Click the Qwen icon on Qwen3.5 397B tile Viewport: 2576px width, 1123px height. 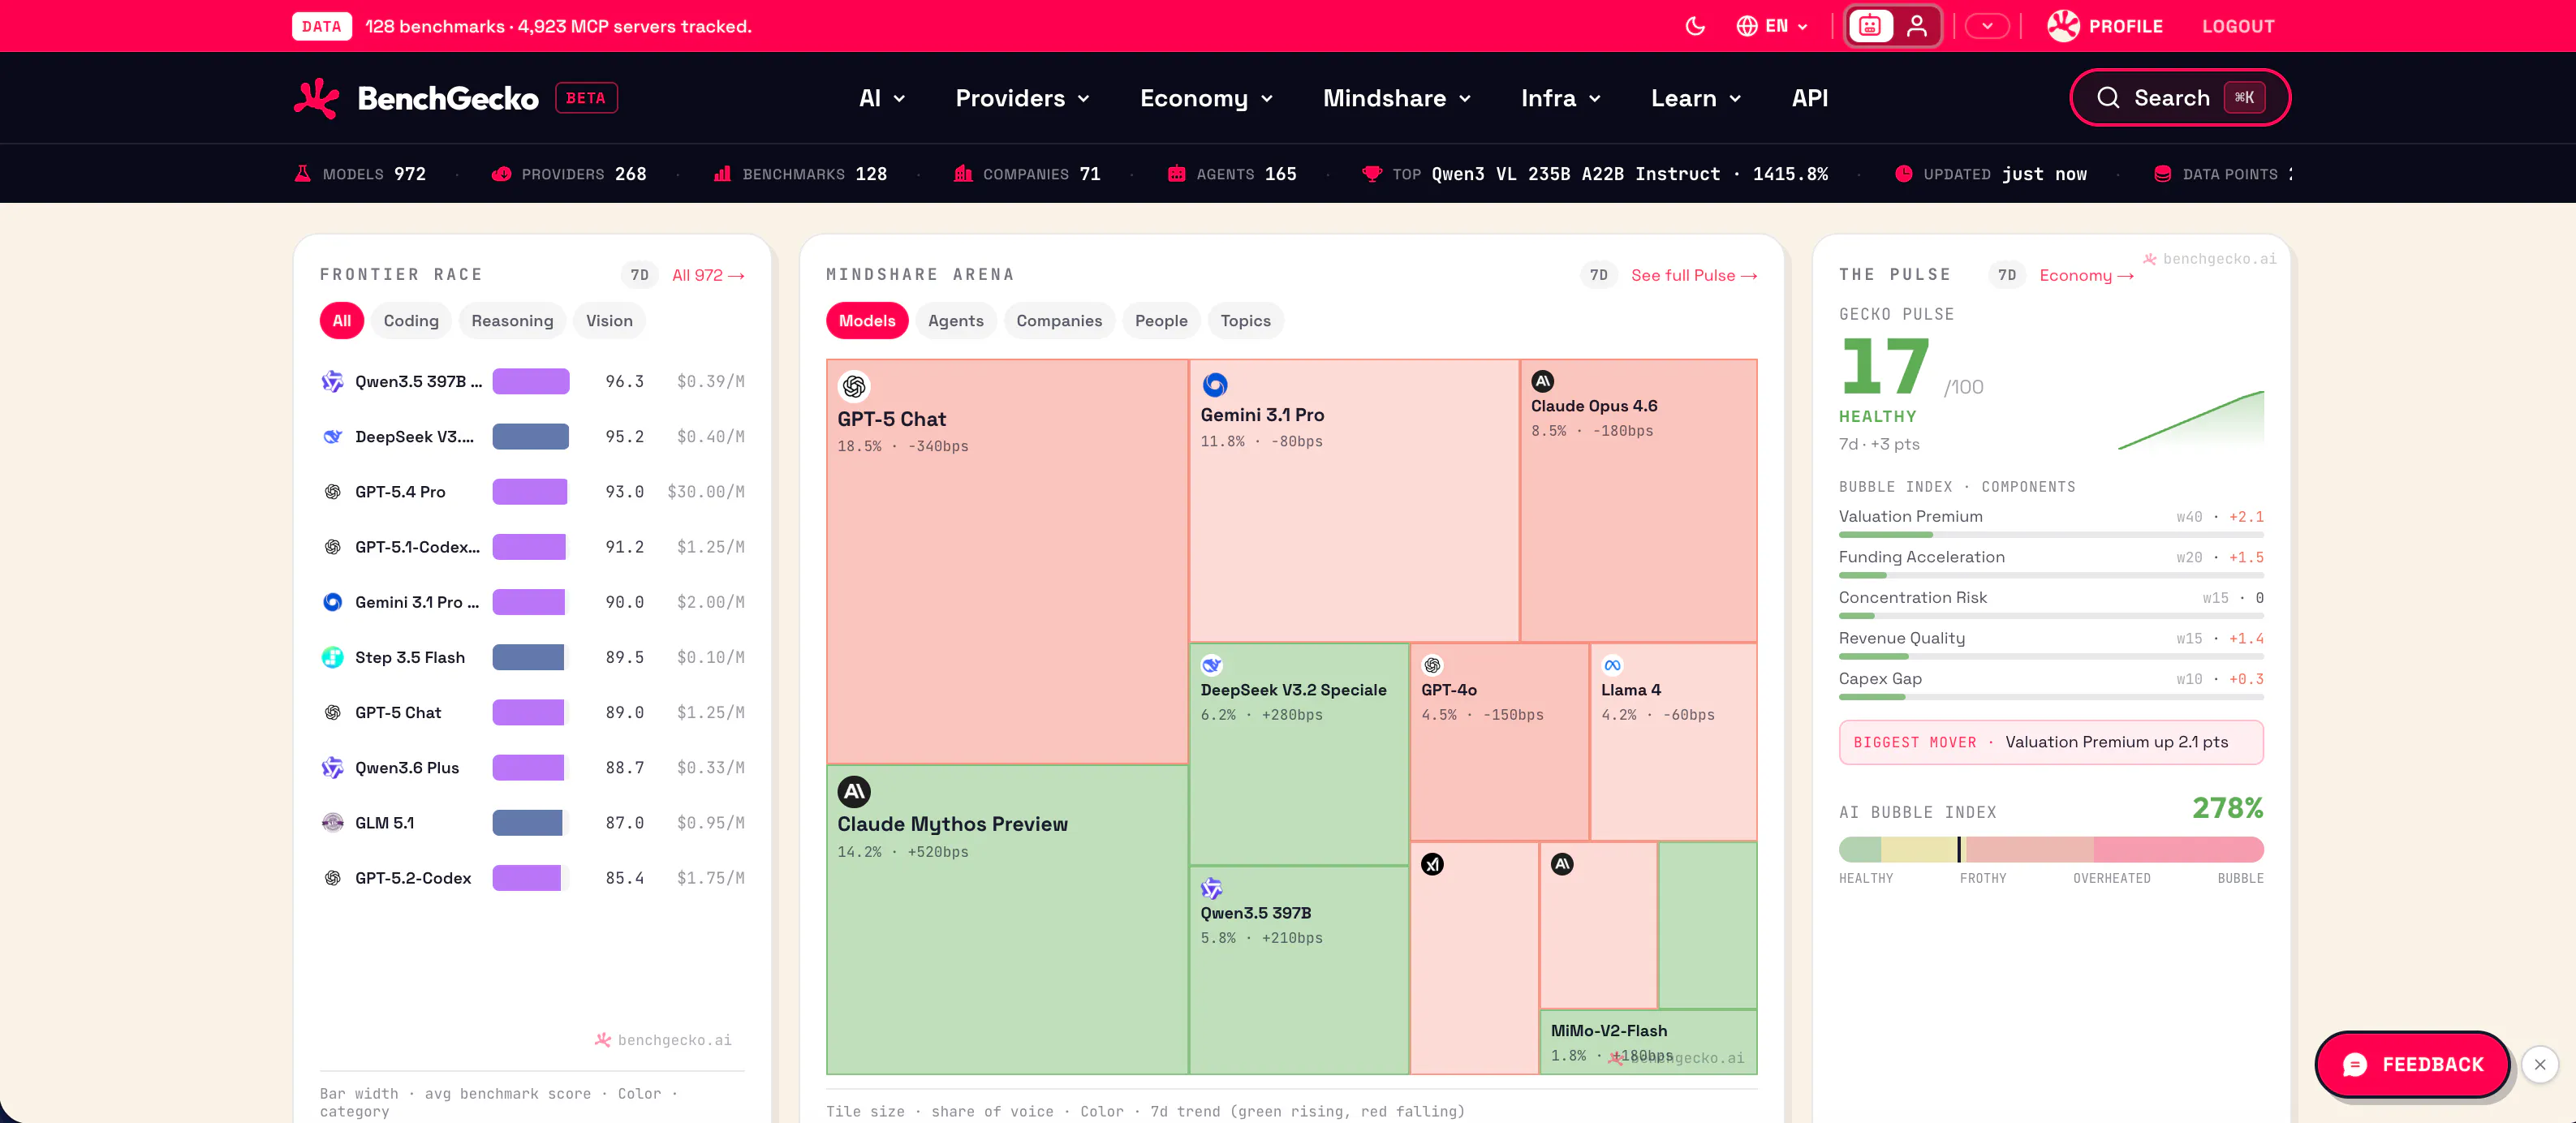(1212, 888)
